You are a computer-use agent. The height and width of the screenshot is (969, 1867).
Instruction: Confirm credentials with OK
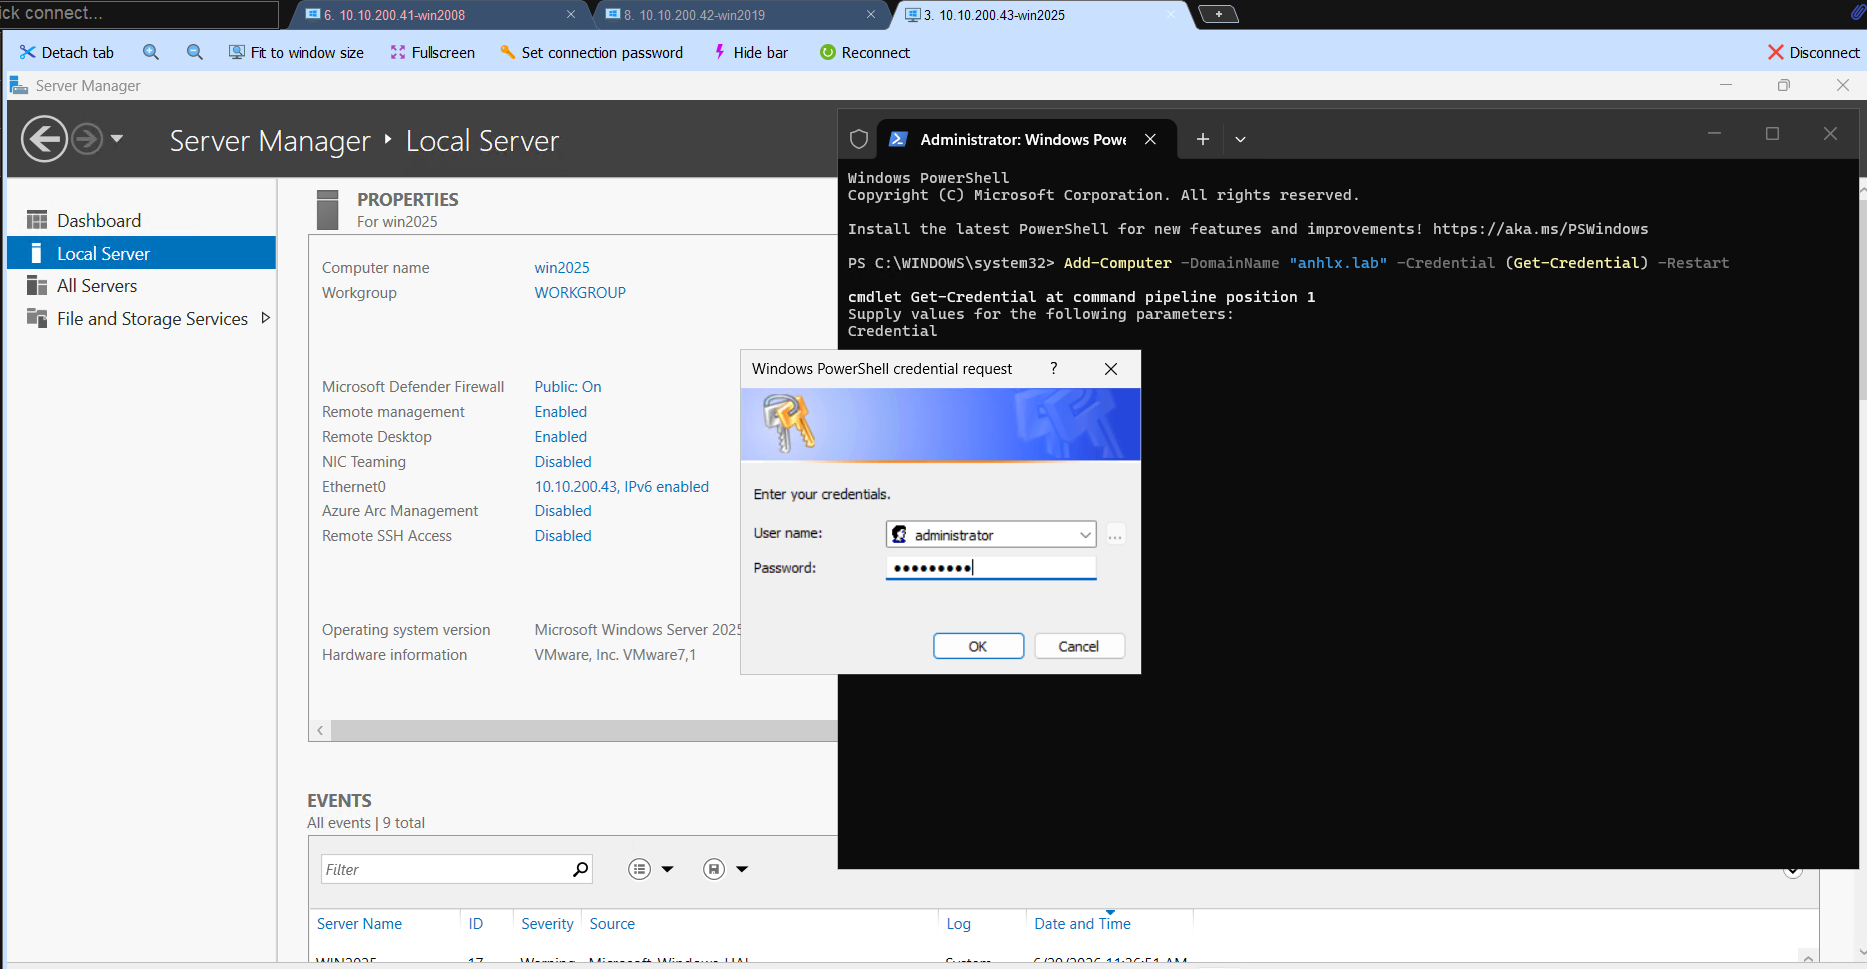pos(978,646)
